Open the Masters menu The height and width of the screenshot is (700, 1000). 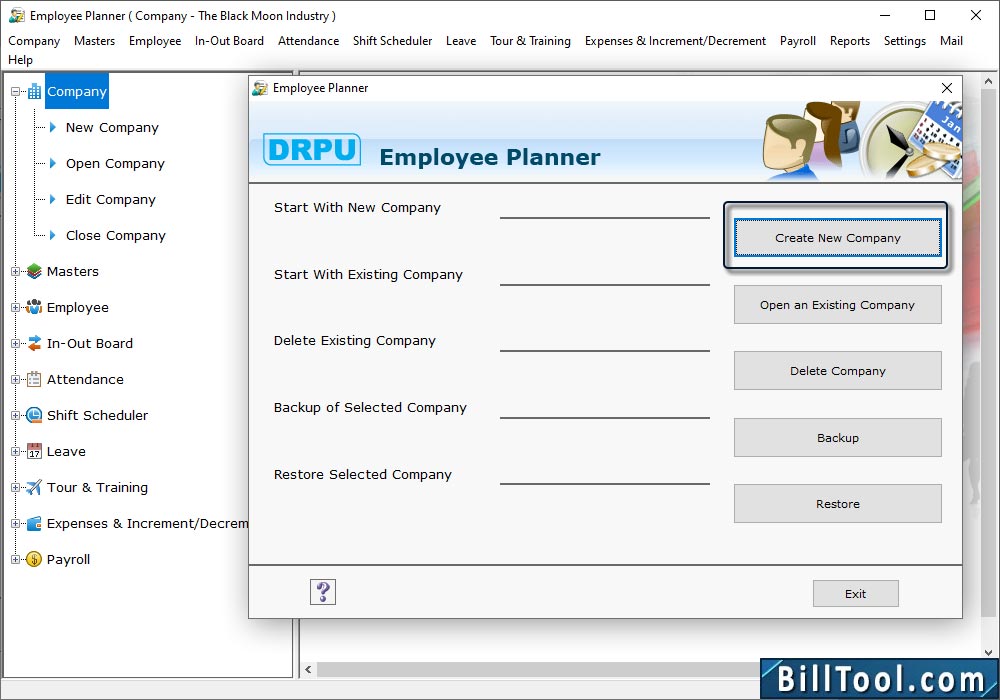click(94, 41)
